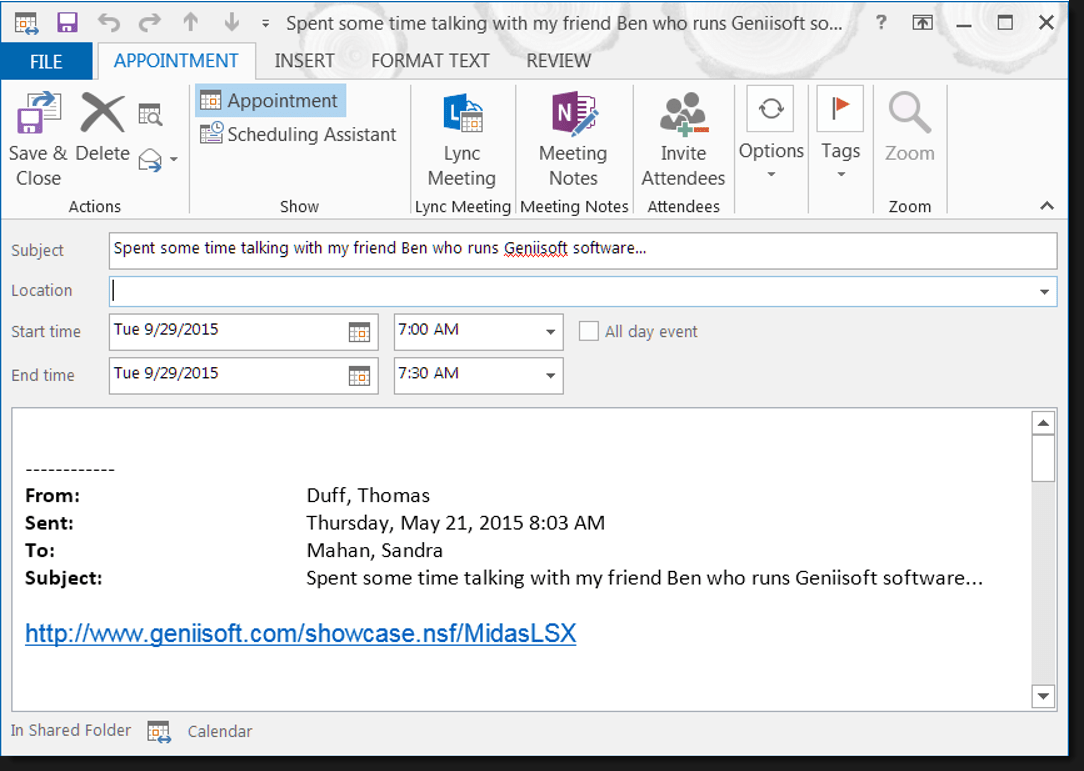Open Customize Quick Access Toolbar dropdown
This screenshot has height=771, width=1084.
click(x=265, y=24)
